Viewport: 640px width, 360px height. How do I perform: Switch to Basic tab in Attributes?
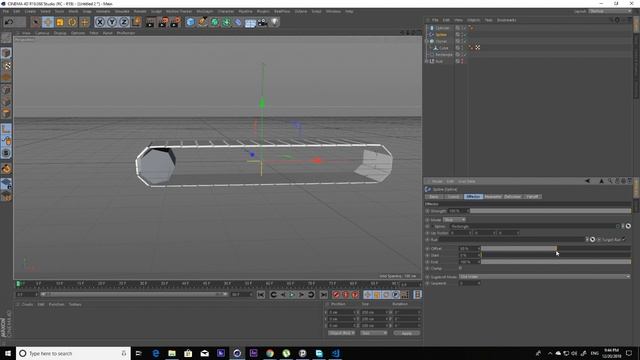tap(433, 197)
